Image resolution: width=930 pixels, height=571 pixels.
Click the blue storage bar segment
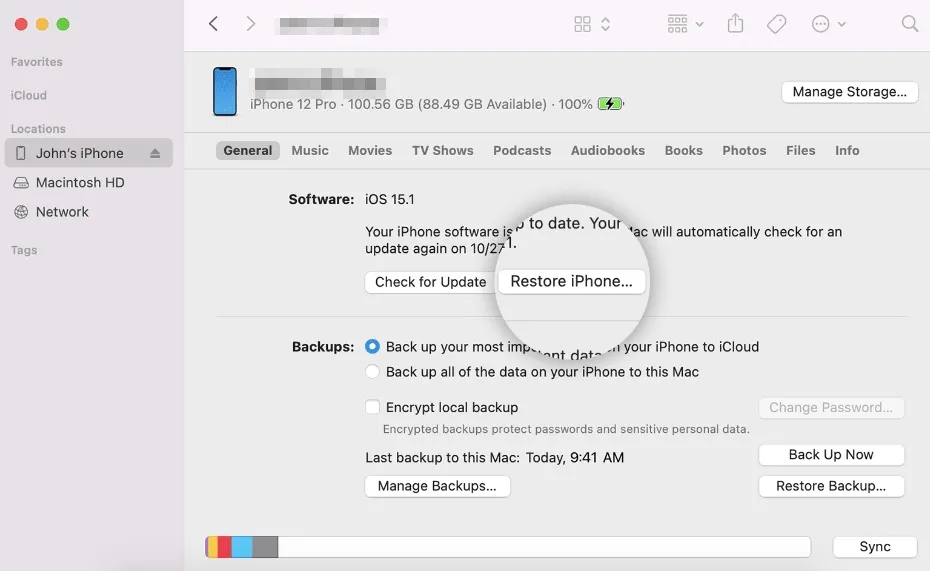pos(242,547)
